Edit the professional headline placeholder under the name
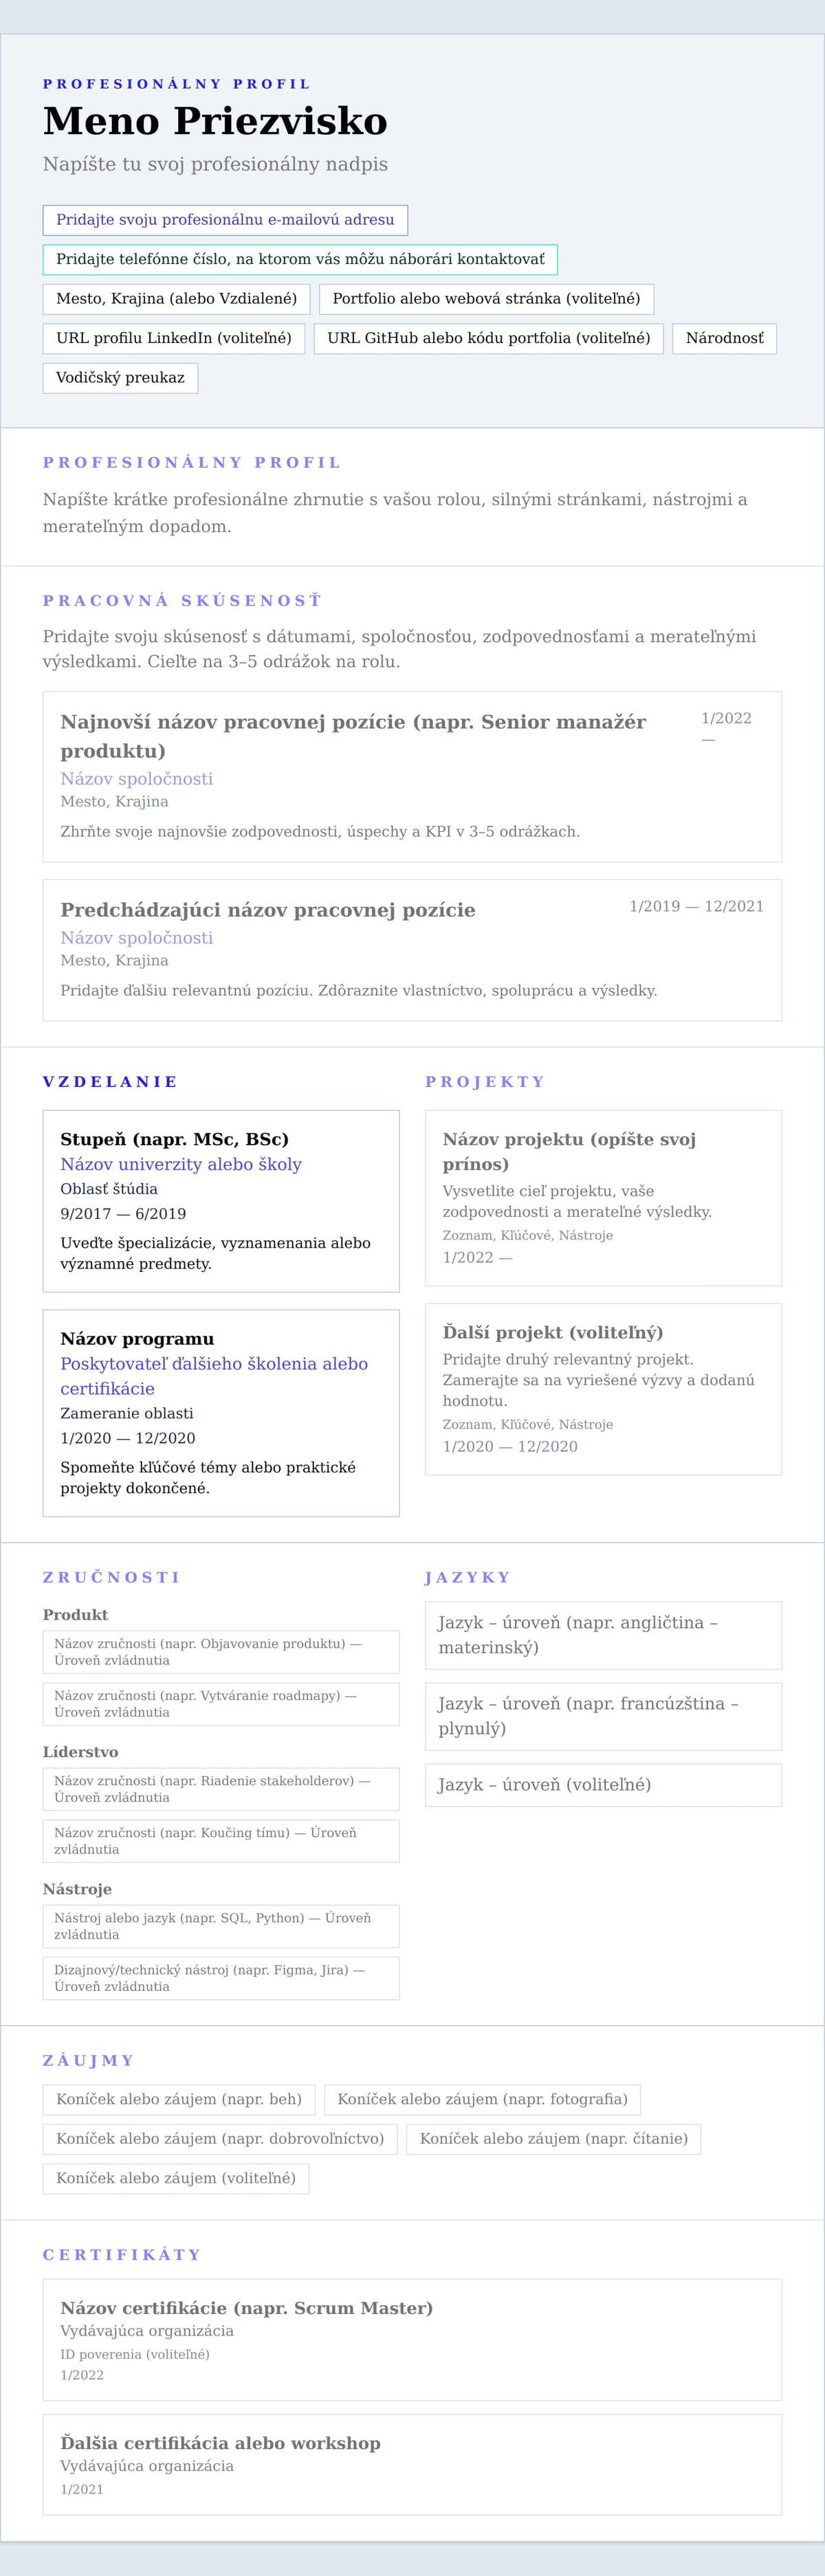The image size is (825, 2576). [215, 164]
